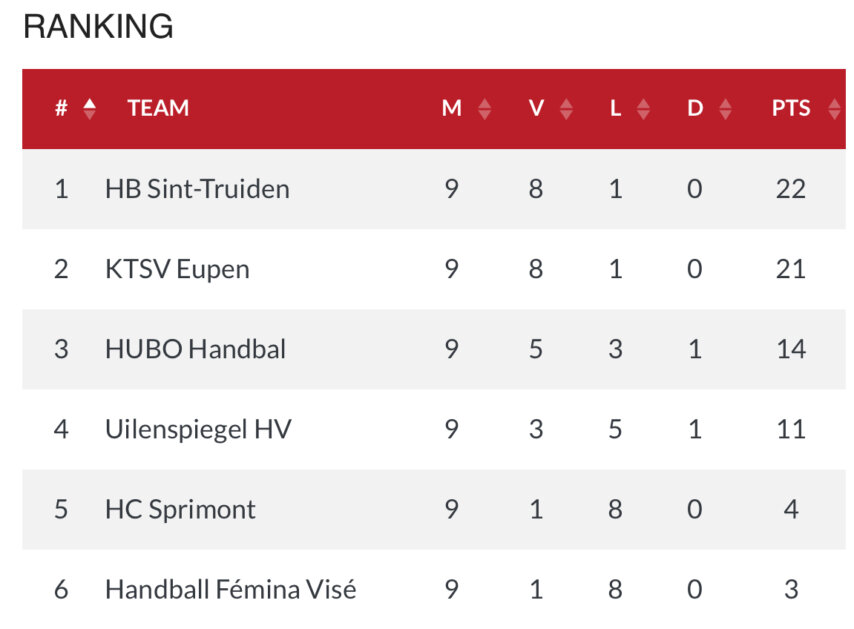Click the V victories header label
854x629 pixels.
pos(536,108)
